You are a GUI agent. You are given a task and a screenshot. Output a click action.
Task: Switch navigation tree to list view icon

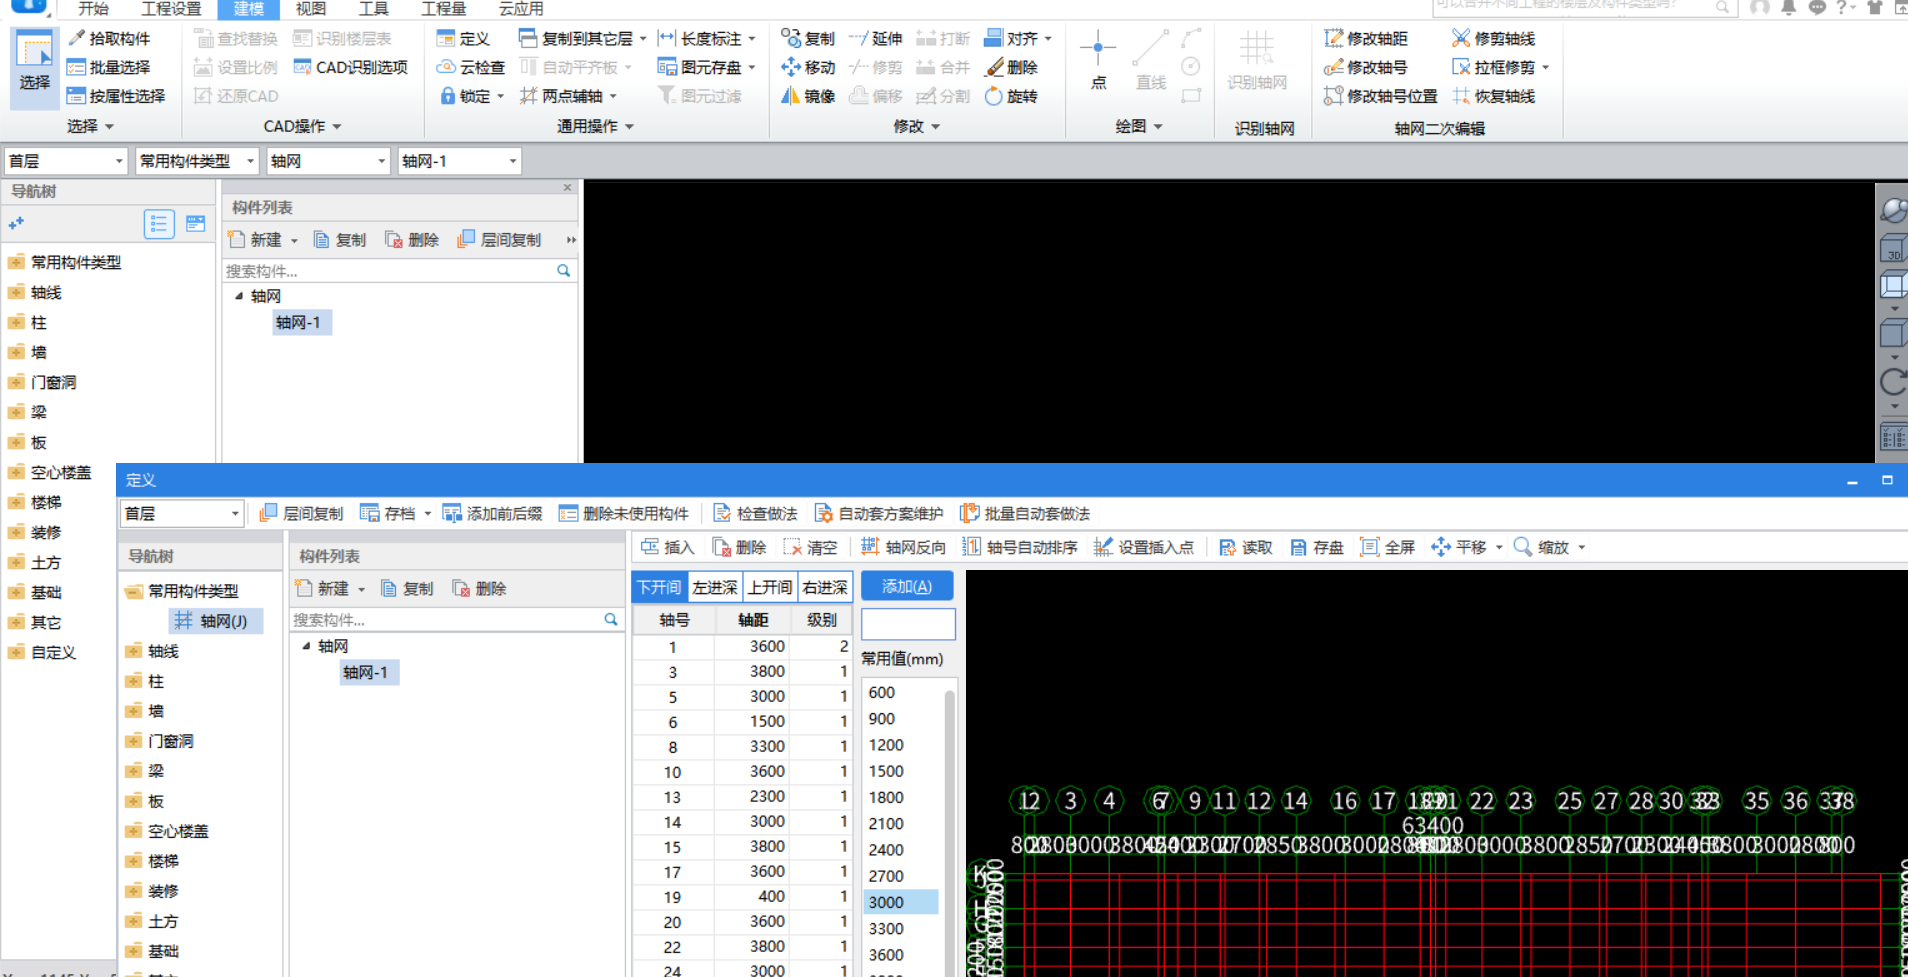(159, 224)
